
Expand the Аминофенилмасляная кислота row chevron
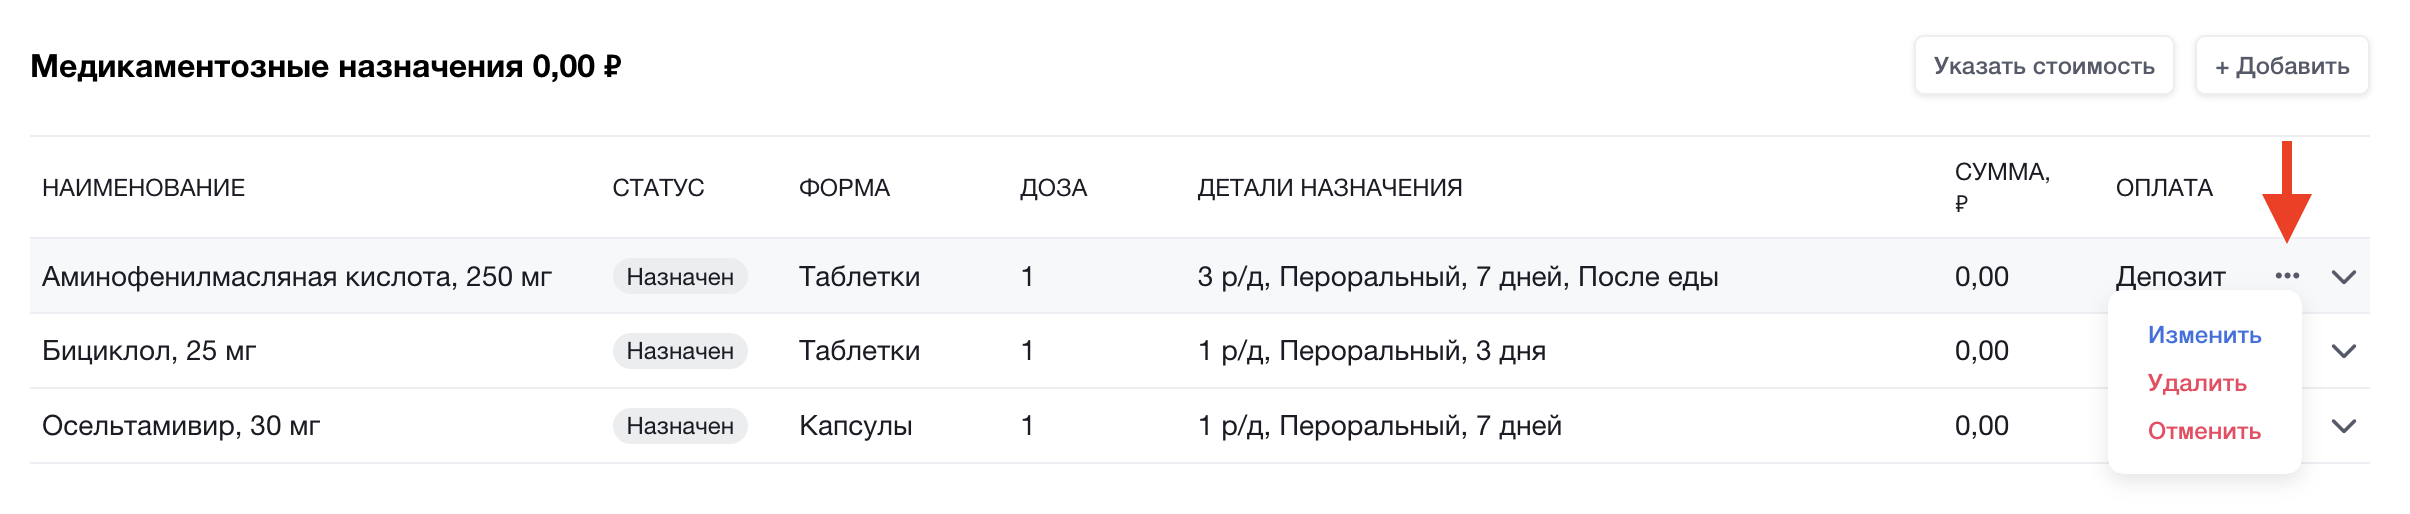point(2344,277)
